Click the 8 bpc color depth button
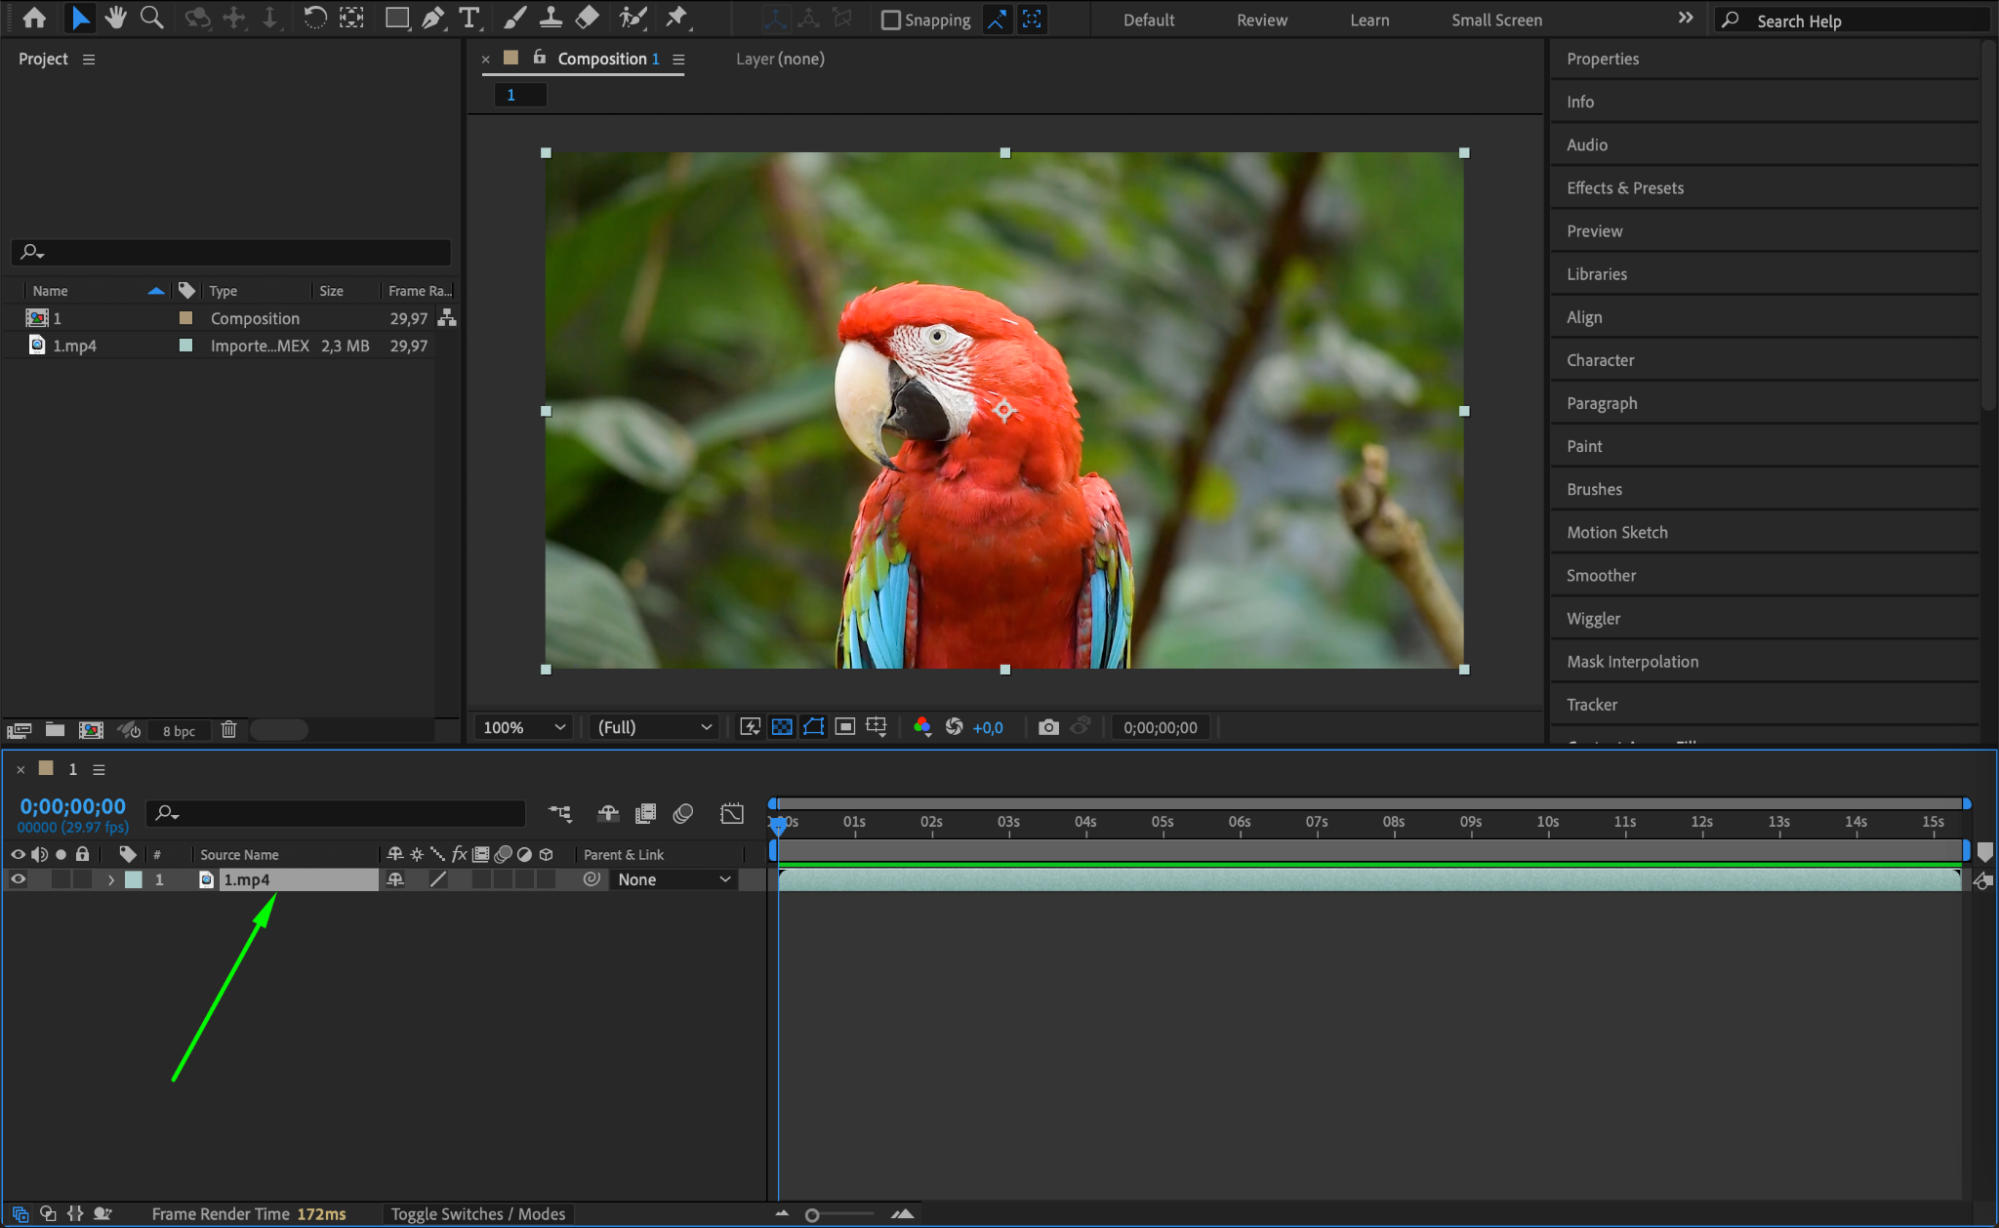 click(x=179, y=731)
